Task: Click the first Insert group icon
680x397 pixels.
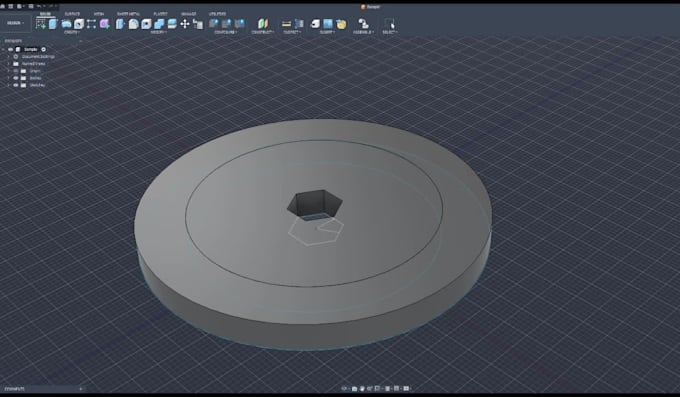Action: click(315, 24)
